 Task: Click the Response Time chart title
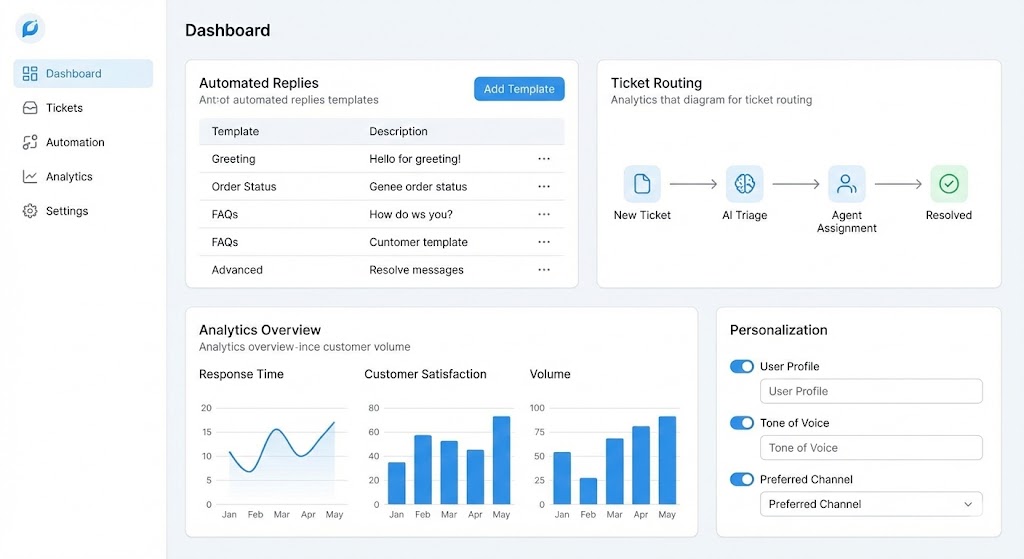point(241,374)
